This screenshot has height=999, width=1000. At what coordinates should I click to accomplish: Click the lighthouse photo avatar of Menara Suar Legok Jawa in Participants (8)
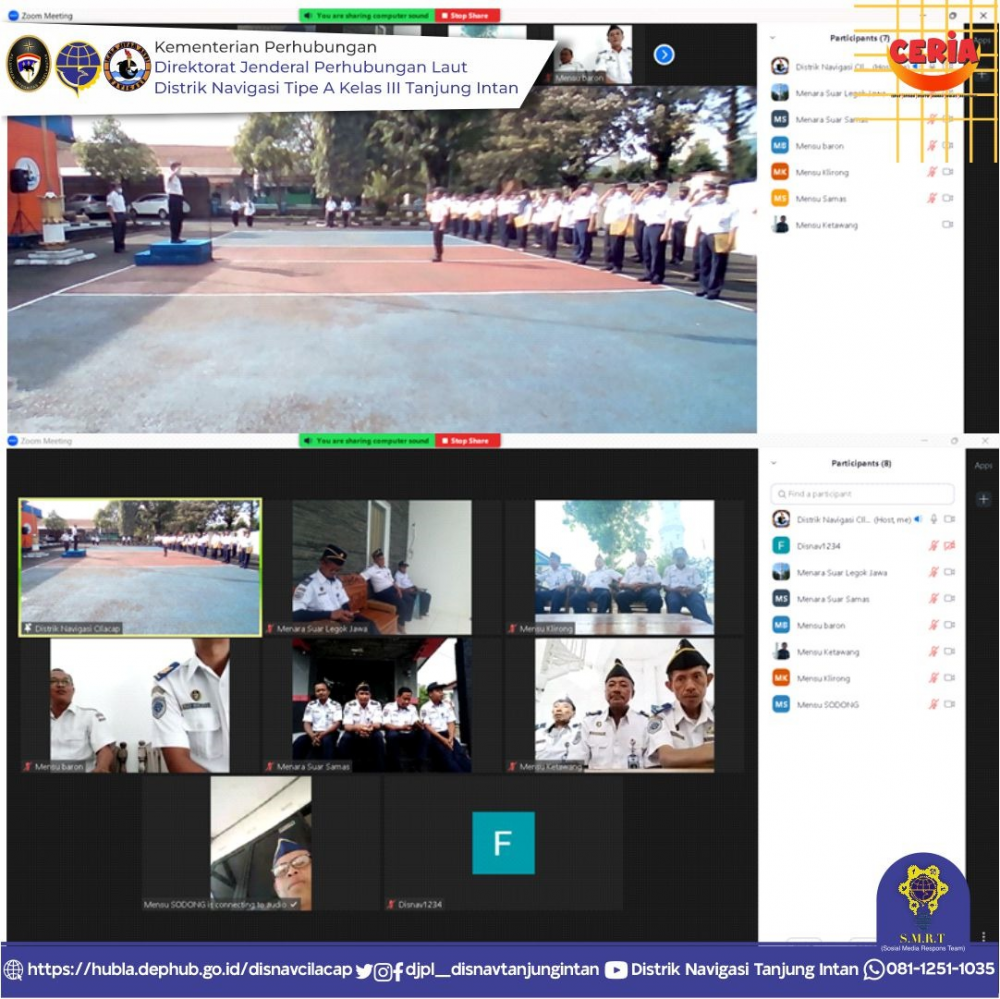781,572
